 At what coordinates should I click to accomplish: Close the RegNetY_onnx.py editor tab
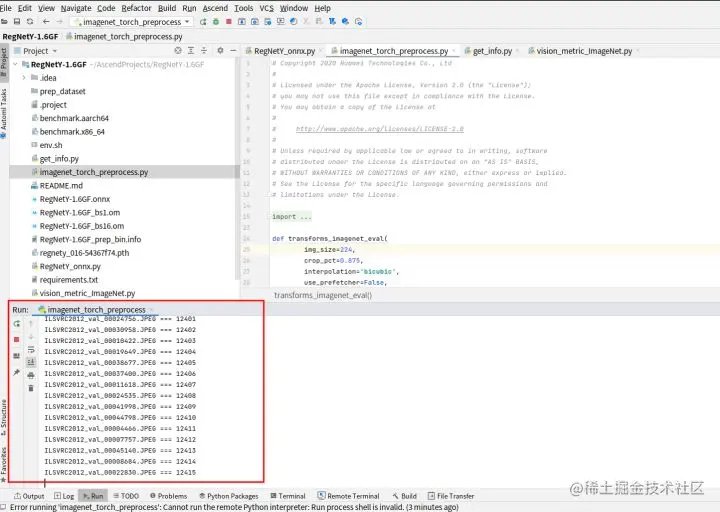(321, 51)
